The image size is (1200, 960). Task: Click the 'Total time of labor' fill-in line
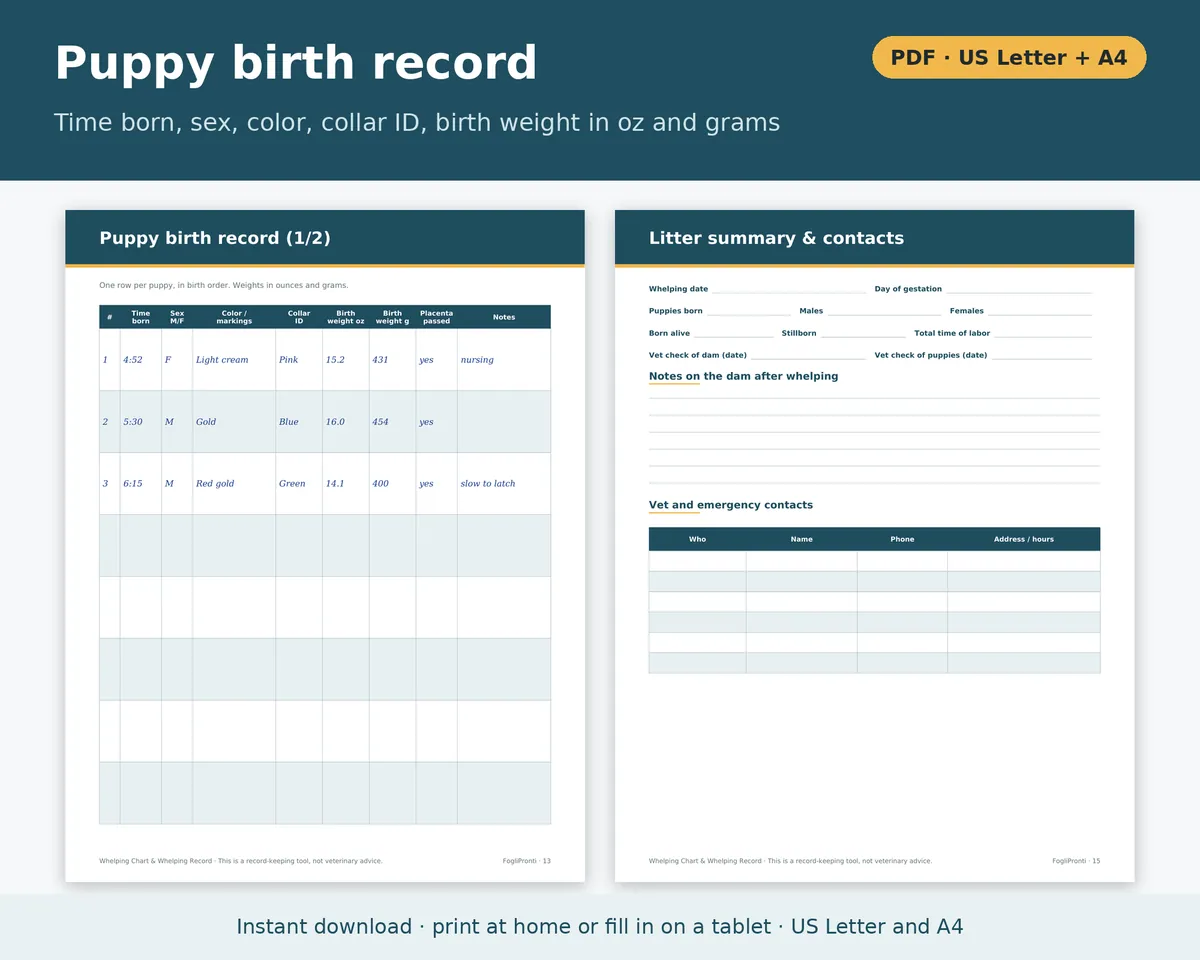(x=1043, y=334)
